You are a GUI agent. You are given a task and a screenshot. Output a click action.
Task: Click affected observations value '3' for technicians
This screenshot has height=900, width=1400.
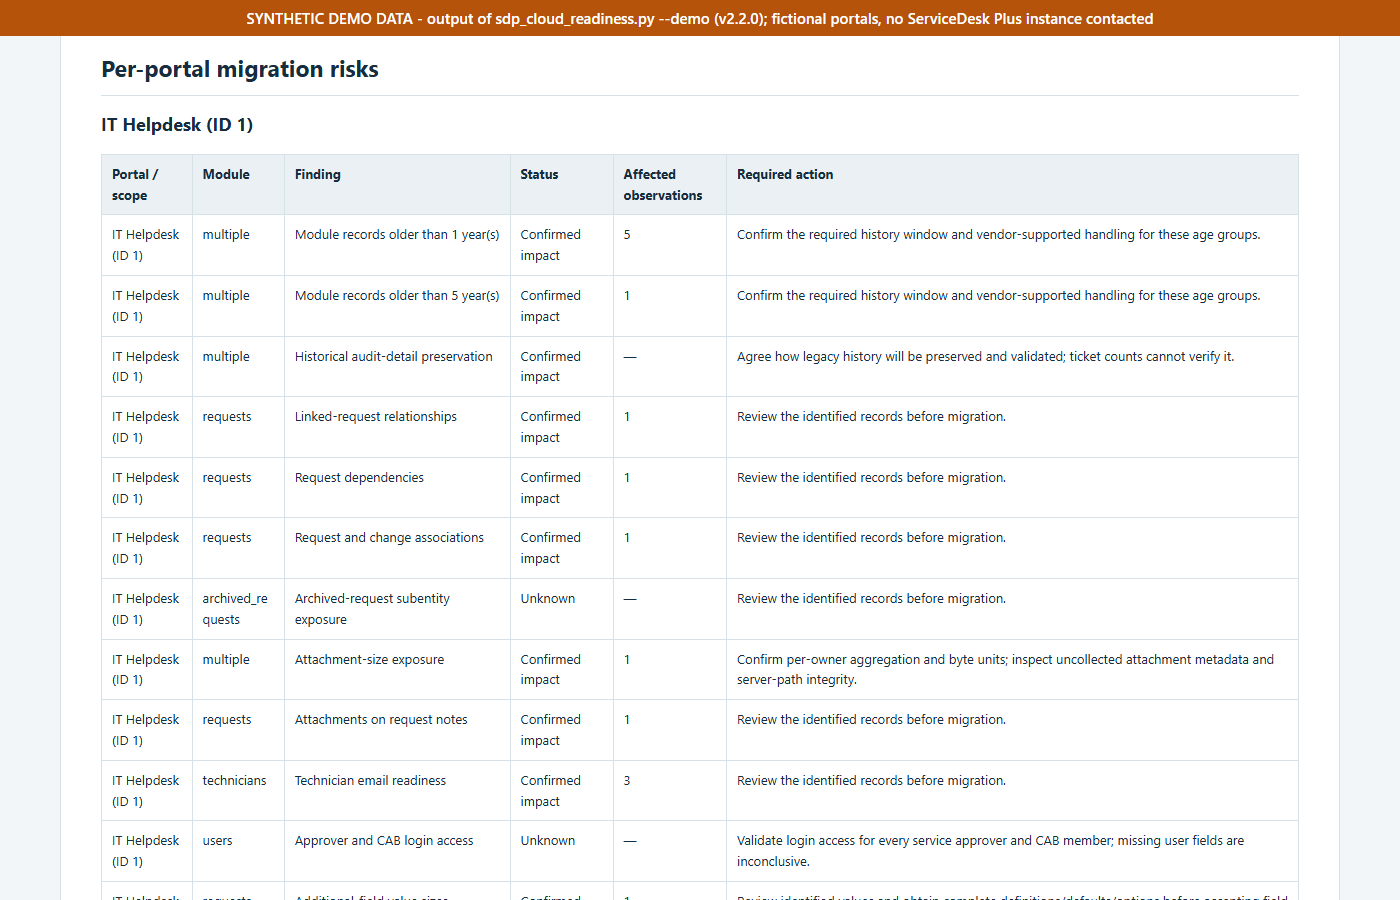[x=627, y=781]
